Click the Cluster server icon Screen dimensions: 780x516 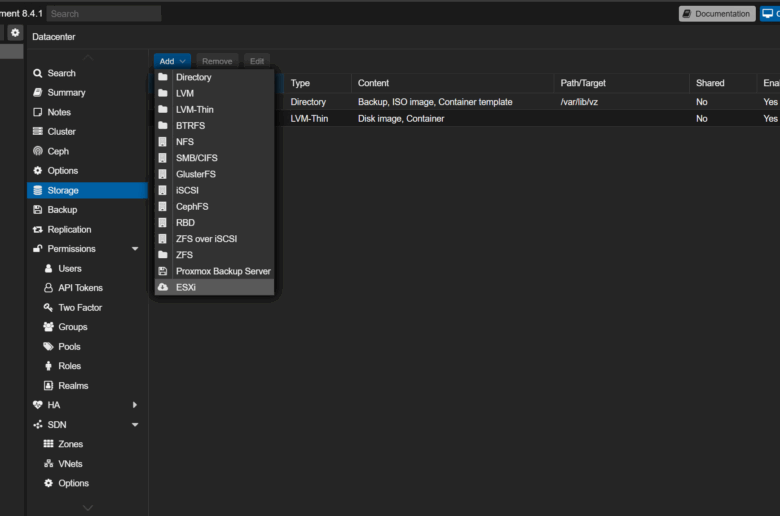[37, 131]
